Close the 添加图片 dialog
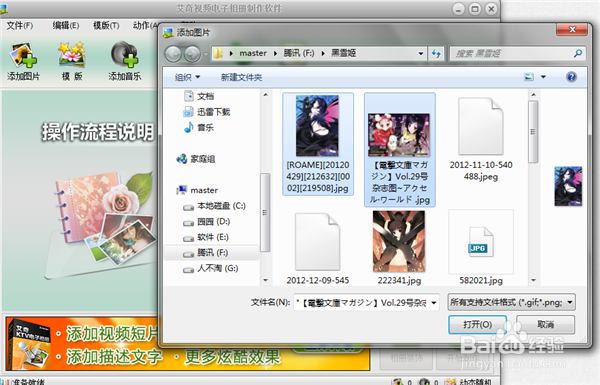600x385 pixels. tap(572, 29)
